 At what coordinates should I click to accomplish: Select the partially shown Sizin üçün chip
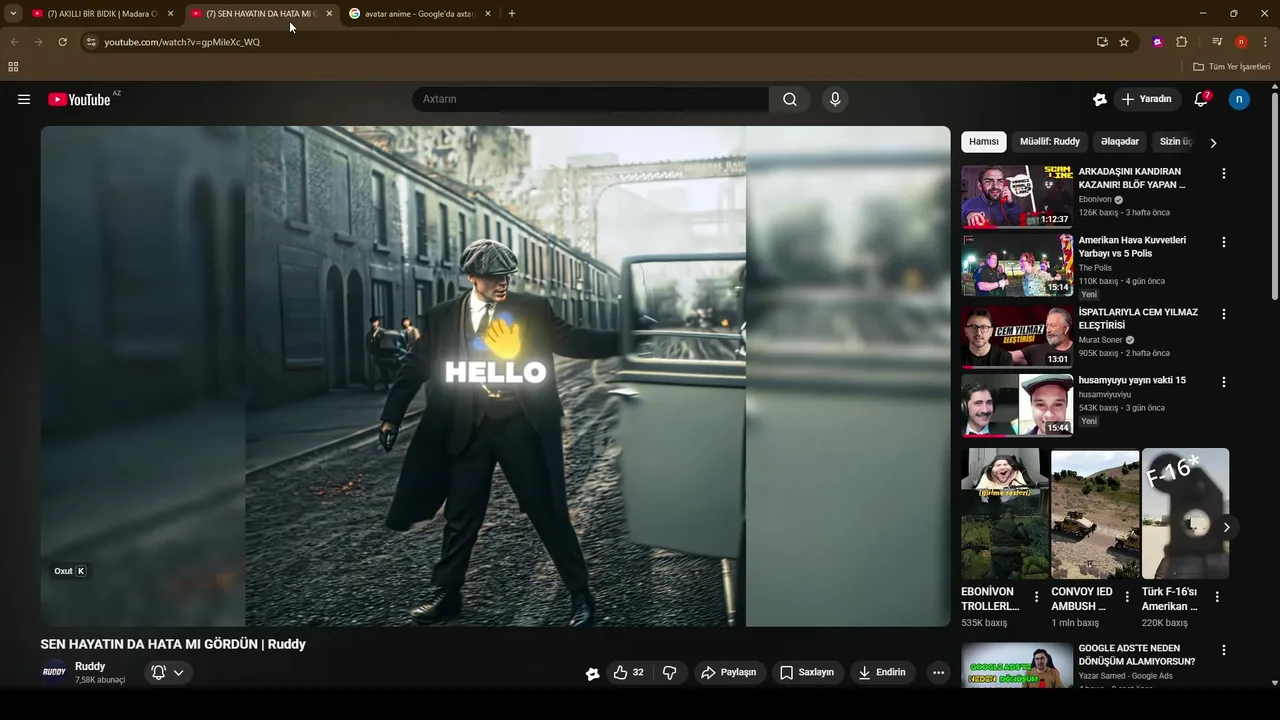[x=1176, y=142]
